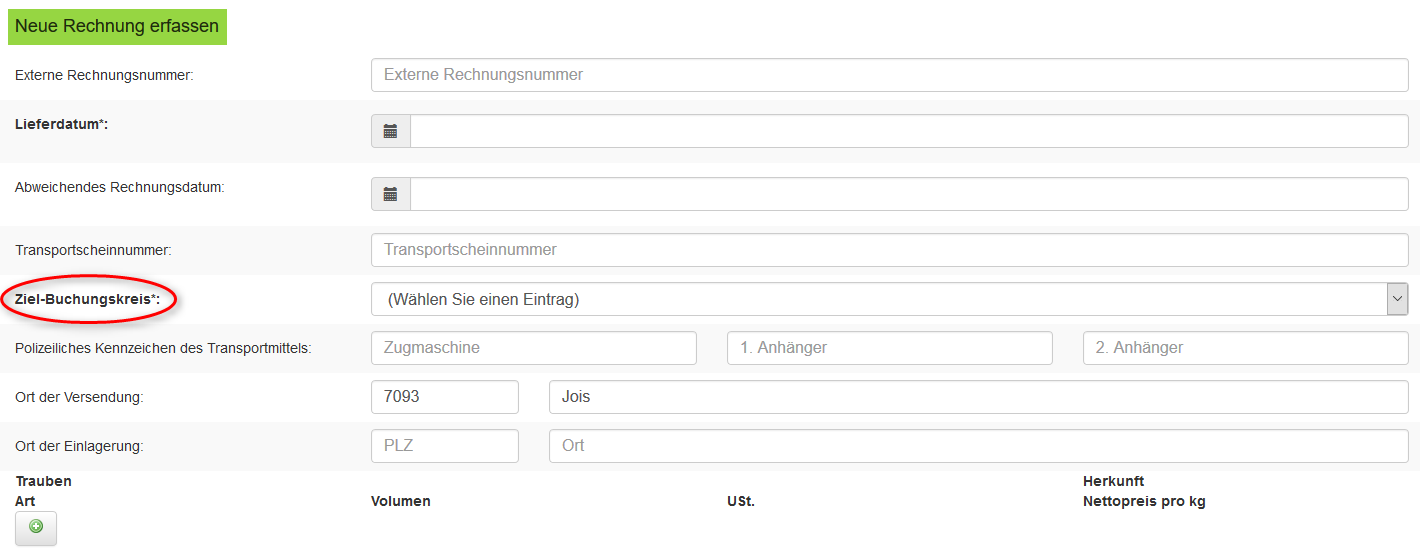Click the circled Ziel-Buchungskreis label

click(x=87, y=299)
